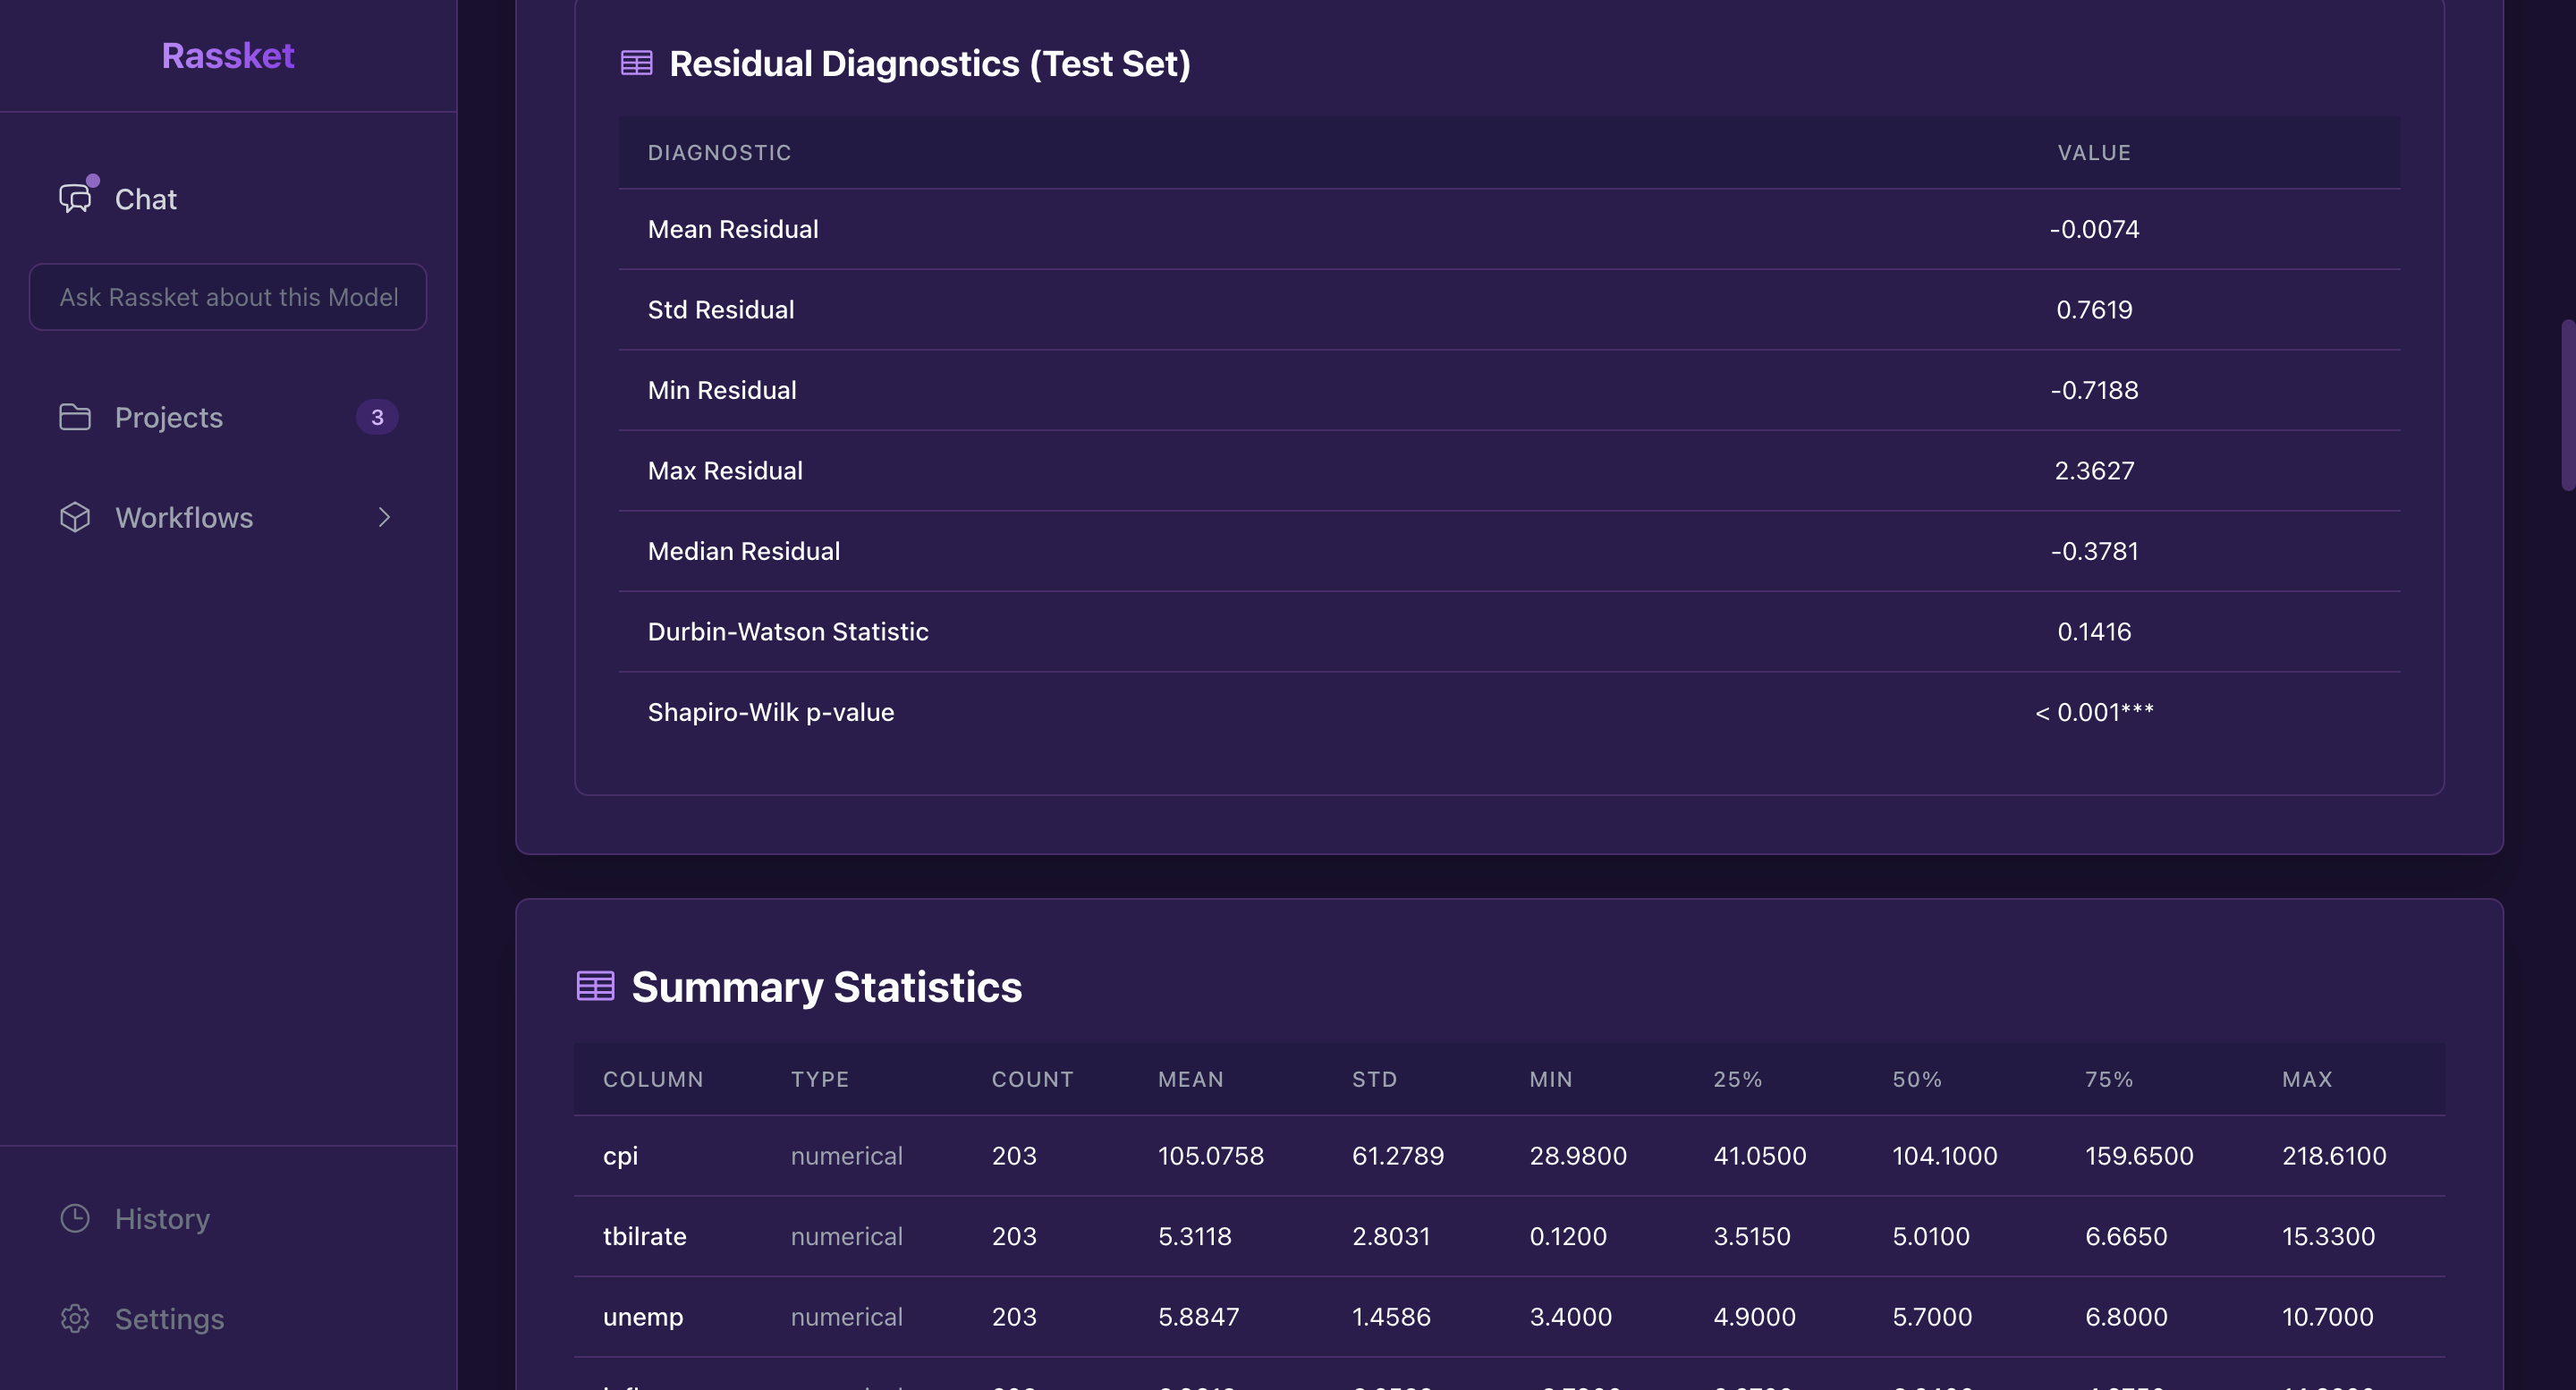
Task: Click the History clock icon
Action: point(75,1218)
